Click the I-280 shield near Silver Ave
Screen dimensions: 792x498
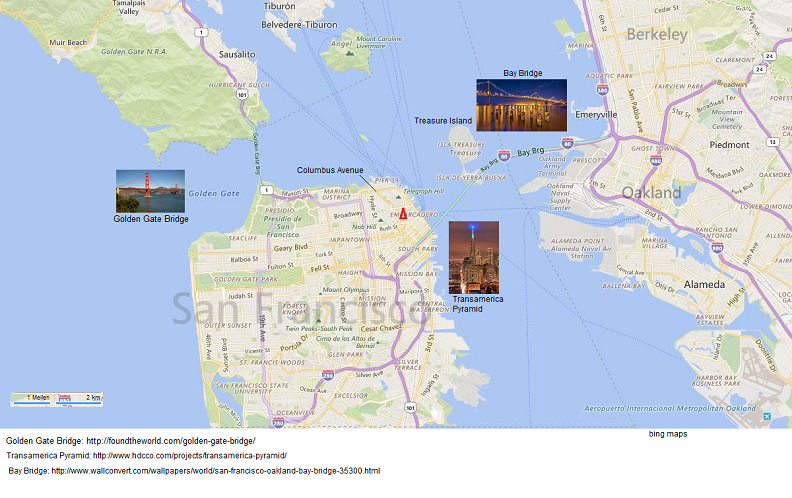click(x=328, y=375)
